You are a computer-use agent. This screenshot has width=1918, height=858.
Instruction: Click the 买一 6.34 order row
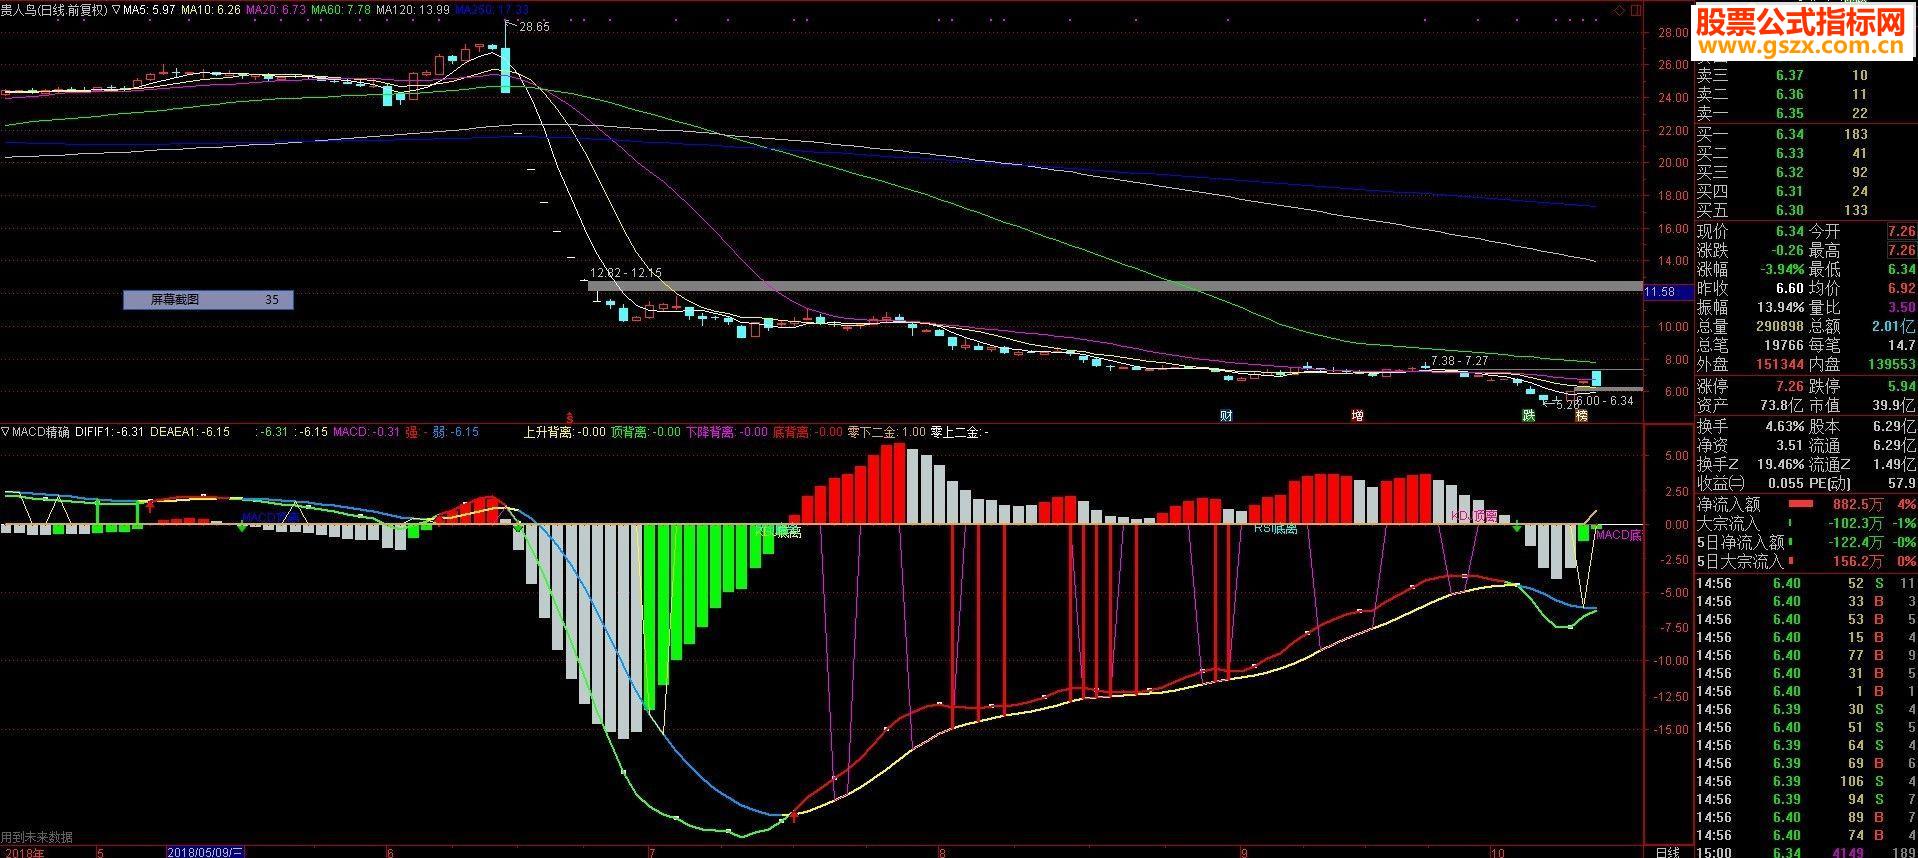tap(1806, 134)
